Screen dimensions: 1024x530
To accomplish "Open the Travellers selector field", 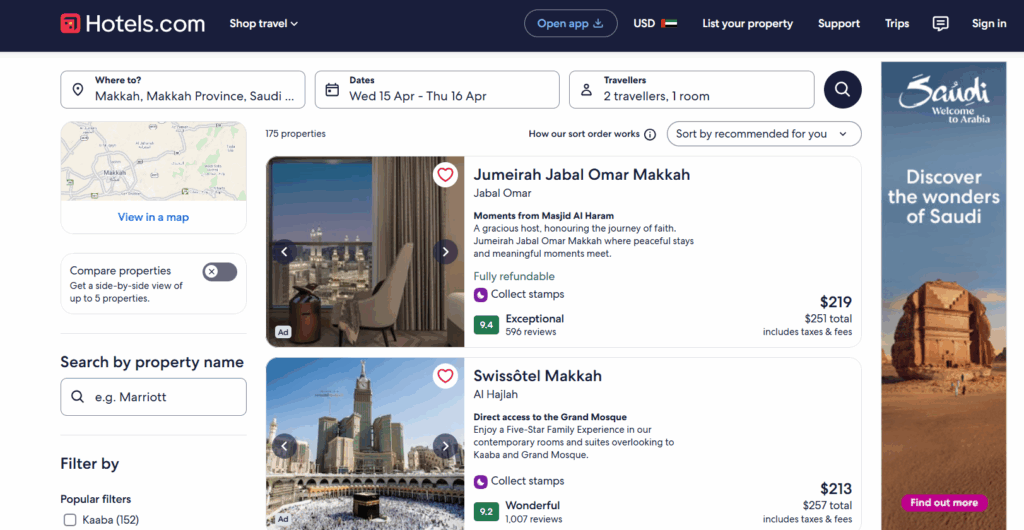I will pyautogui.click(x=692, y=89).
